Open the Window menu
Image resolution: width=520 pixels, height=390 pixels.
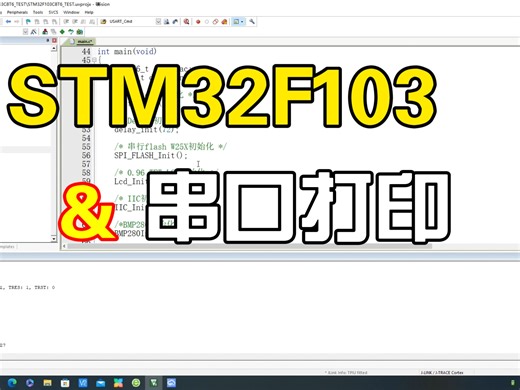[71, 12]
